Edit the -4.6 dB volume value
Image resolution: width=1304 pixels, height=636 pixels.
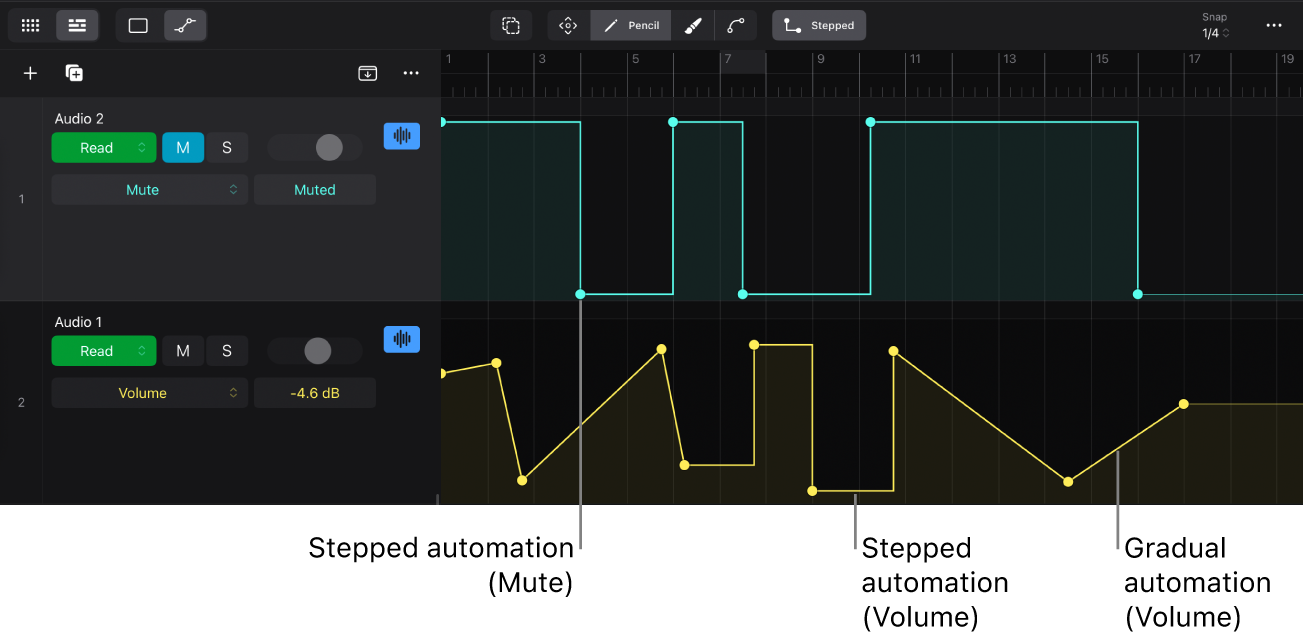coord(315,392)
